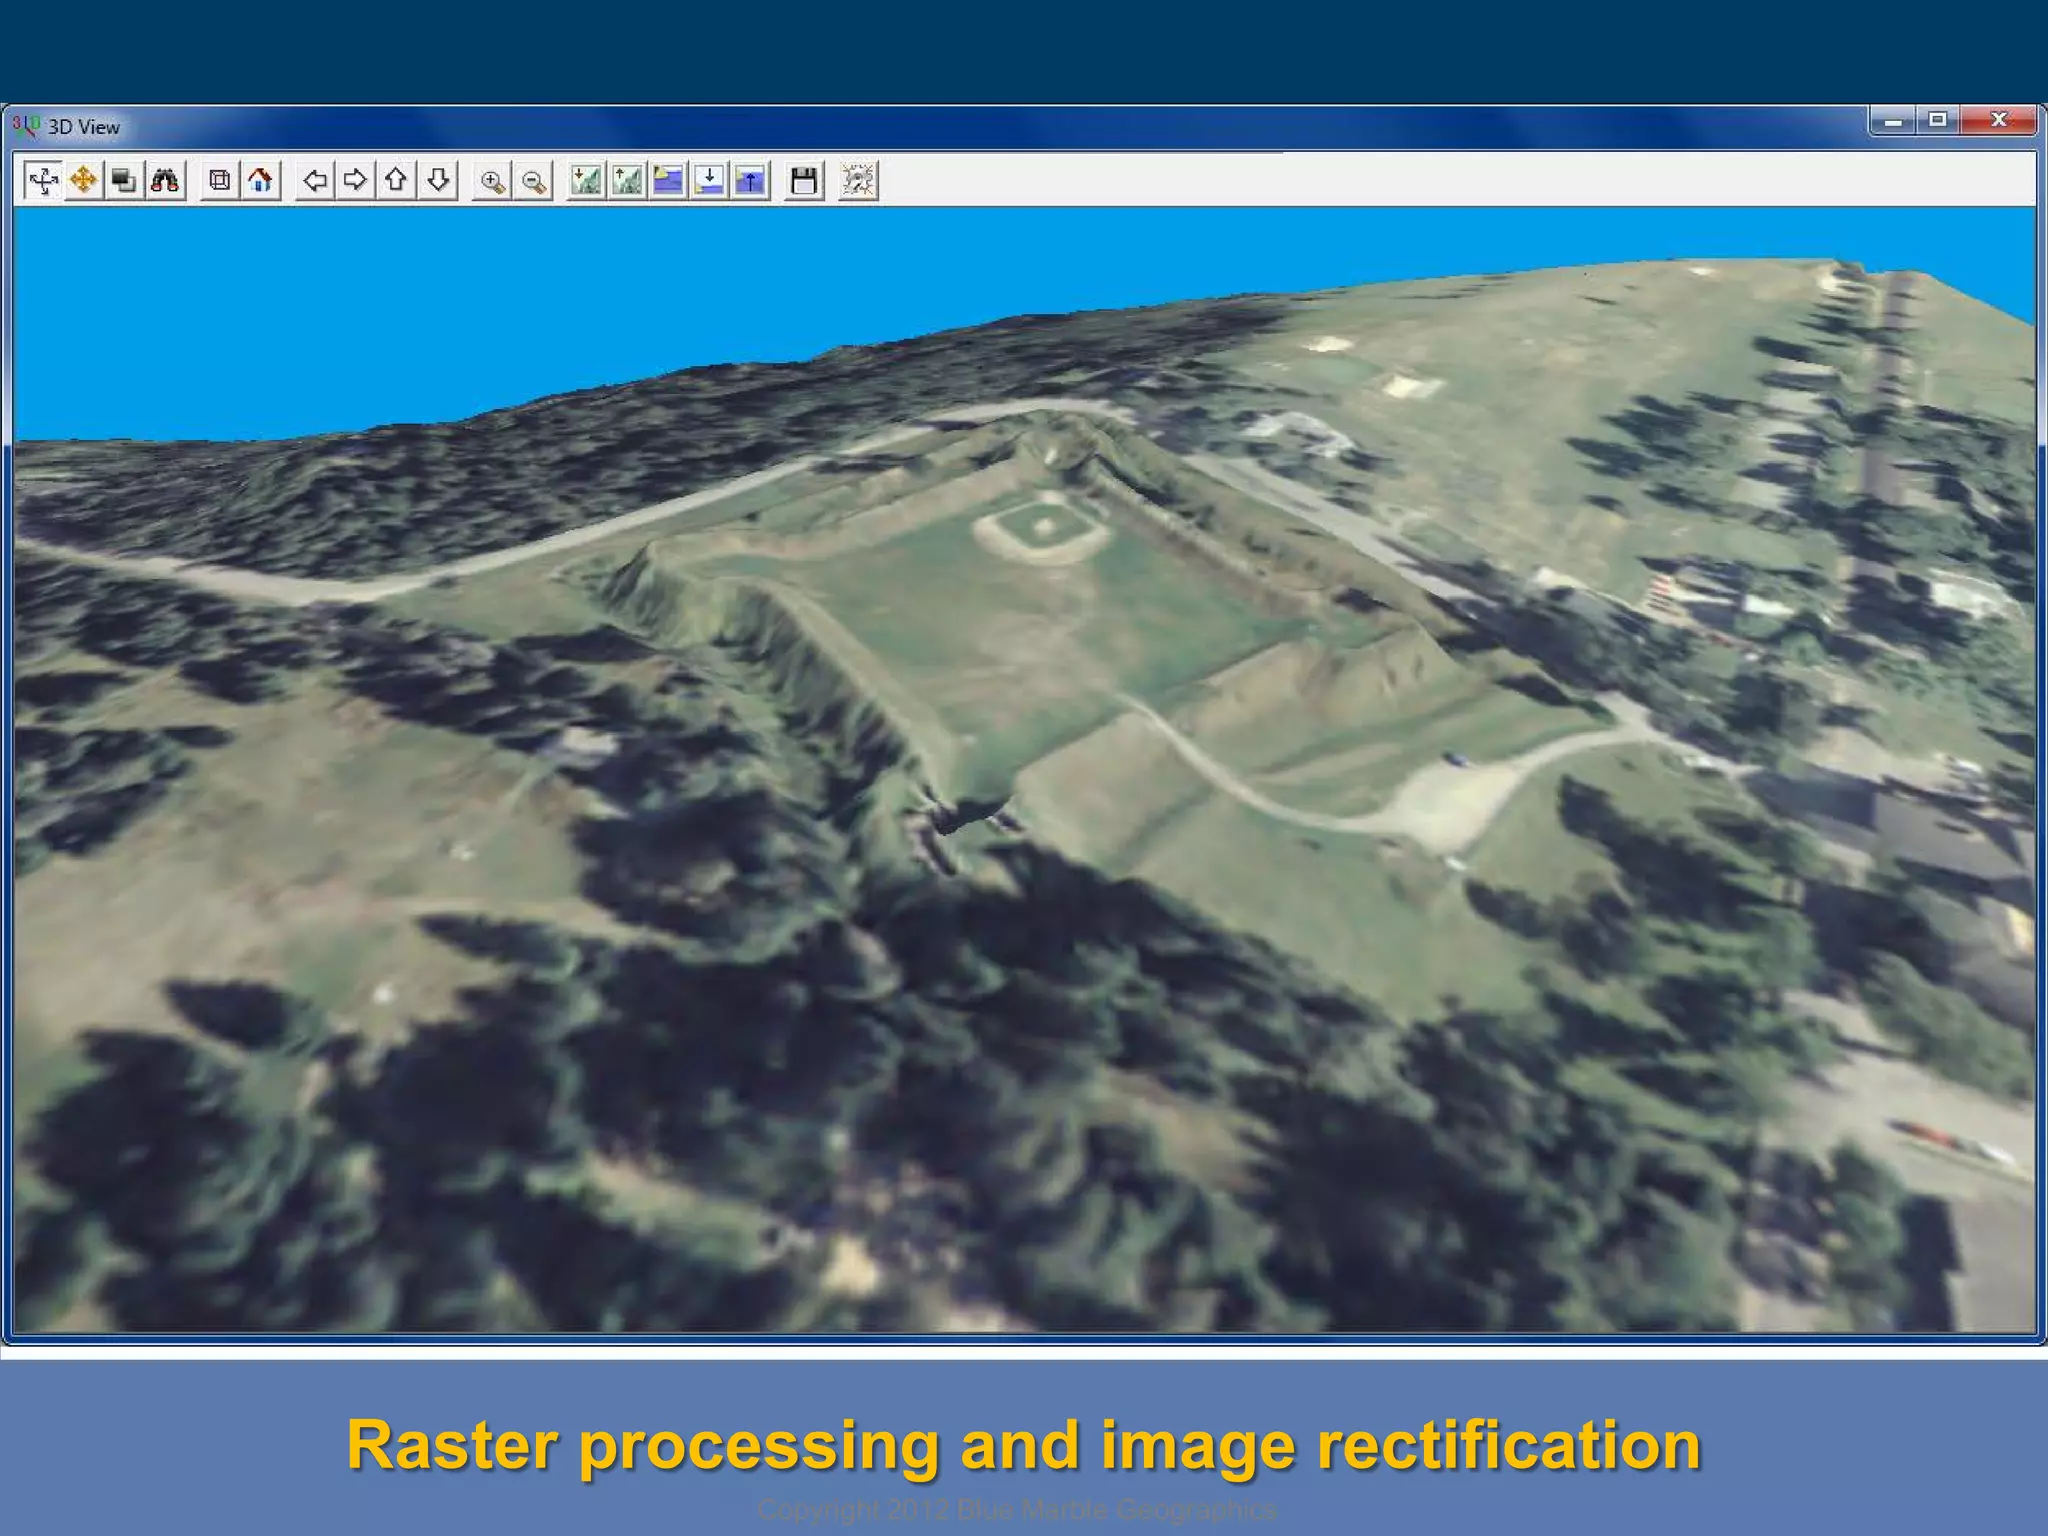The image size is (2048, 1536).
Task: Close the 3D View window
Action: [1998, 121]
